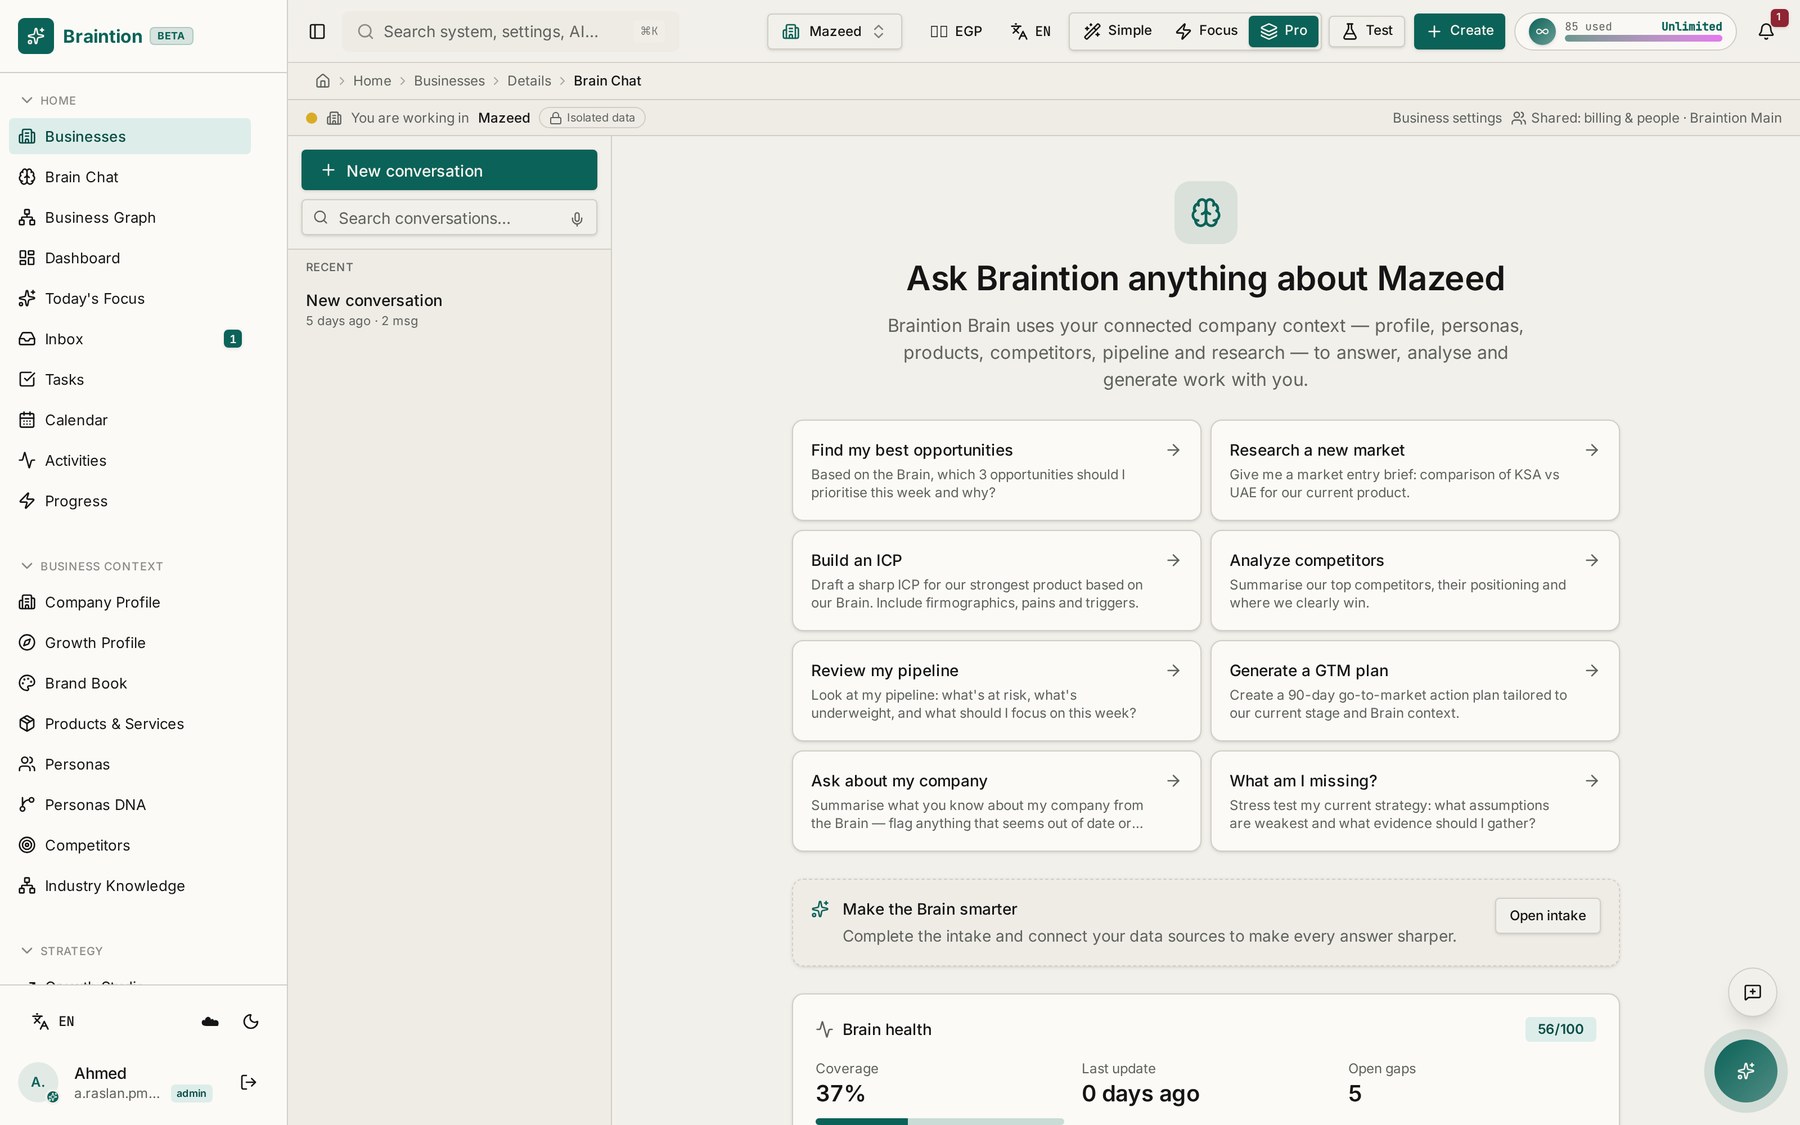Click the infinity usage icon
This screenshot has width=1800, height=1125.
click(x=1542, y=31)
